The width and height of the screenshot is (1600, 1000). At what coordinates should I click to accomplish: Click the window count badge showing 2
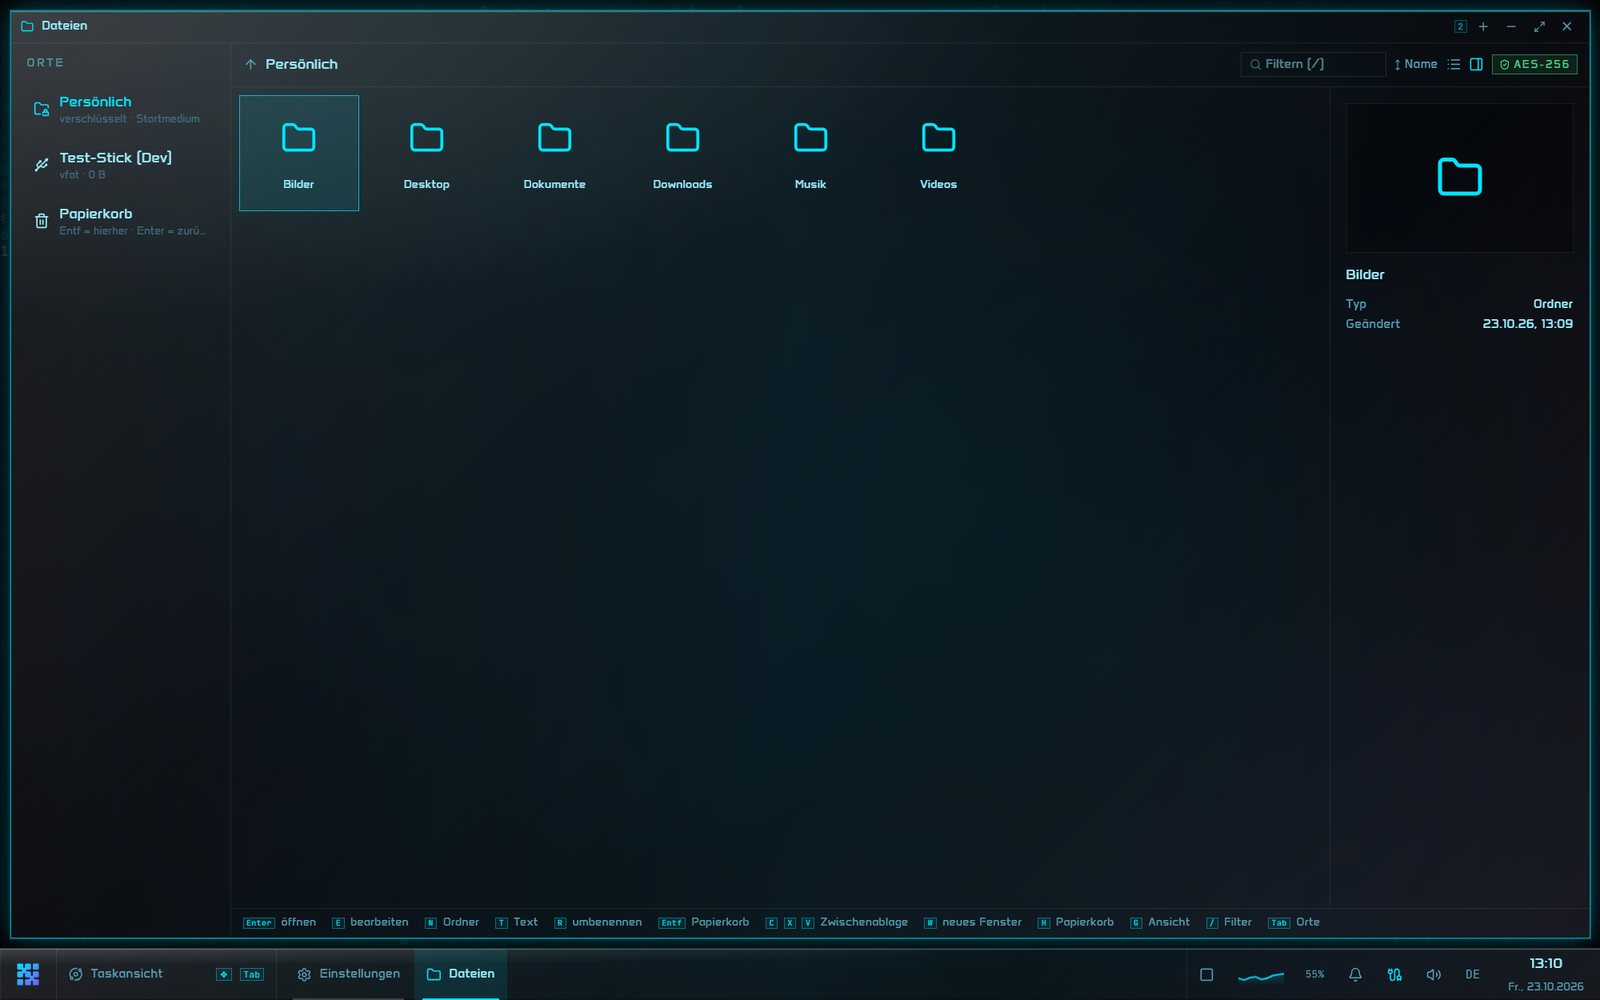pos(1460,26)
